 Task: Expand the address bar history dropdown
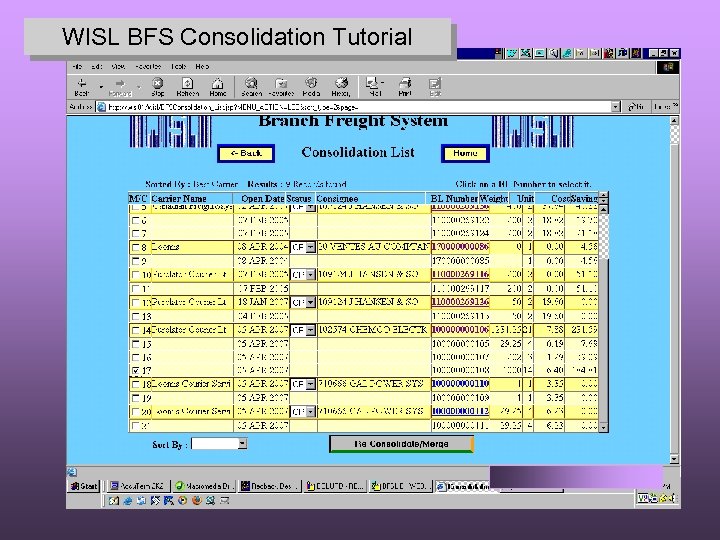[x=616, y=107]
